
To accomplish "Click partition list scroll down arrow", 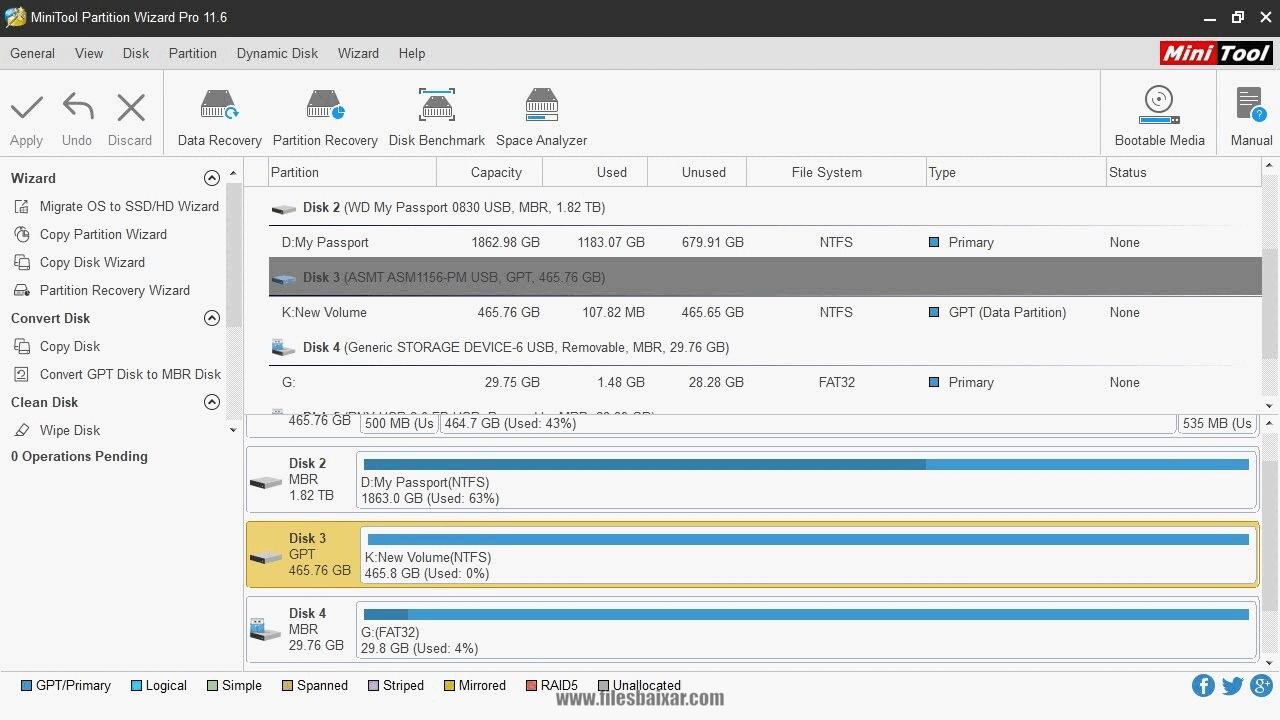I will pos(1270,406).
